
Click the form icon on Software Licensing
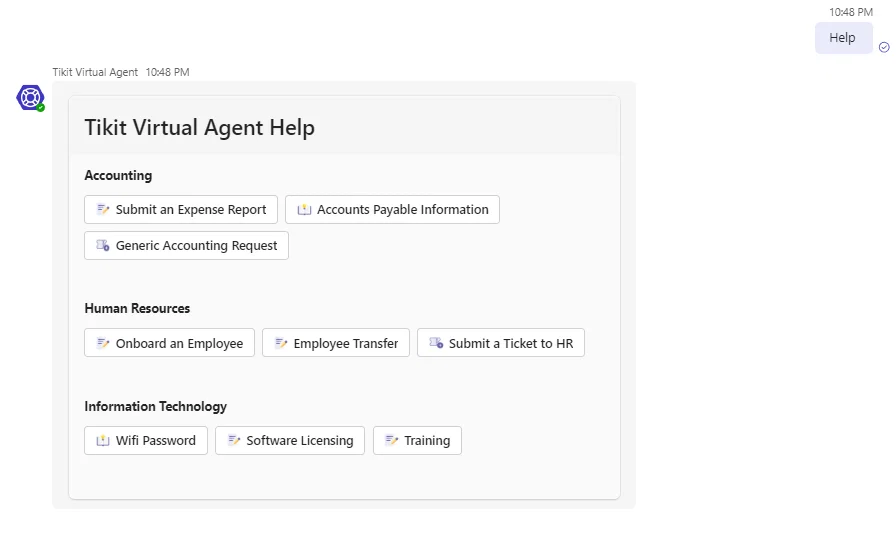234,440
